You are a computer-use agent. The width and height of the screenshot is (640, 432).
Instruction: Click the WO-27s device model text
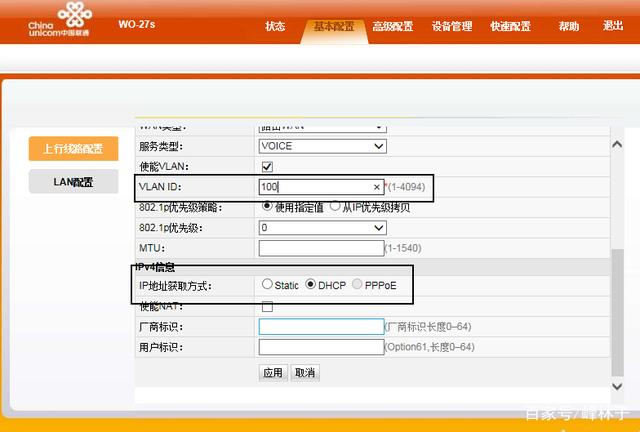tap(137, 24)
